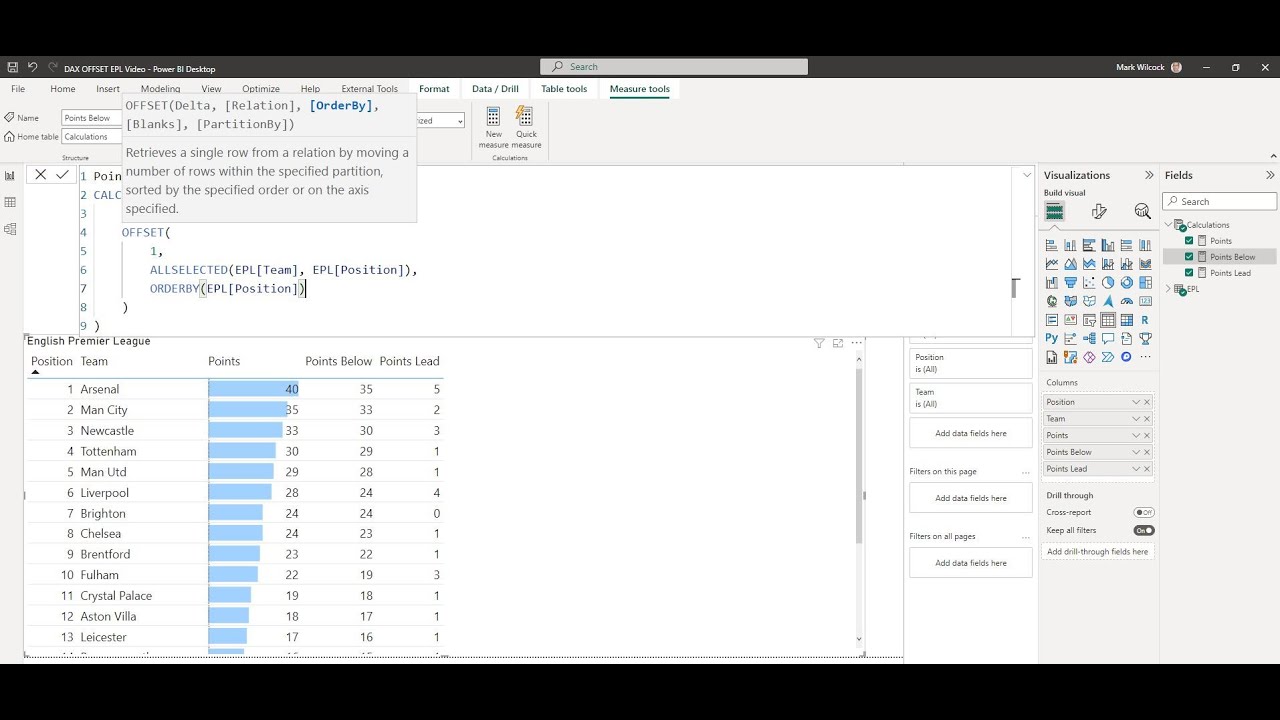1280x720 pixels.
Task: Choose the scatter chart visual
Action: coord(1089,283)
